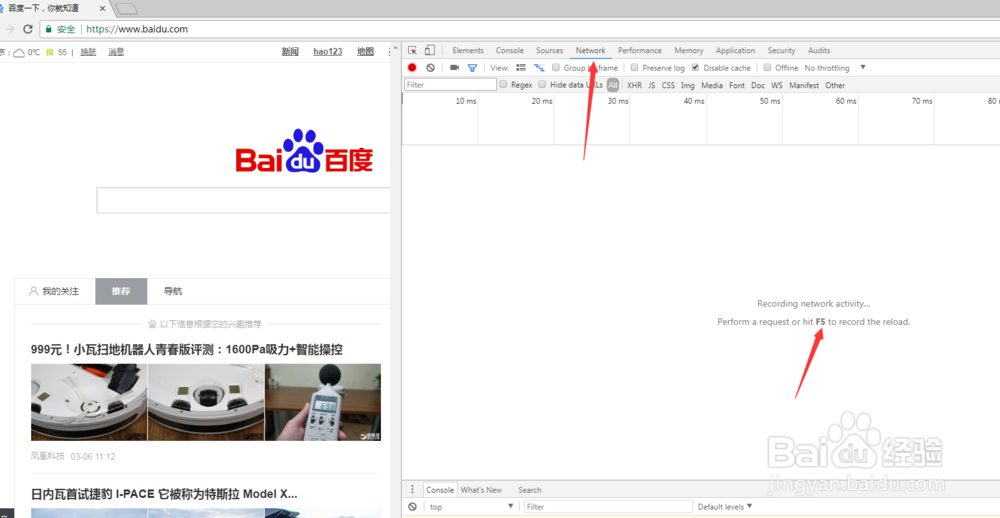
Task: Tick the Offline checkbox
Action: (x=768, y=68)
